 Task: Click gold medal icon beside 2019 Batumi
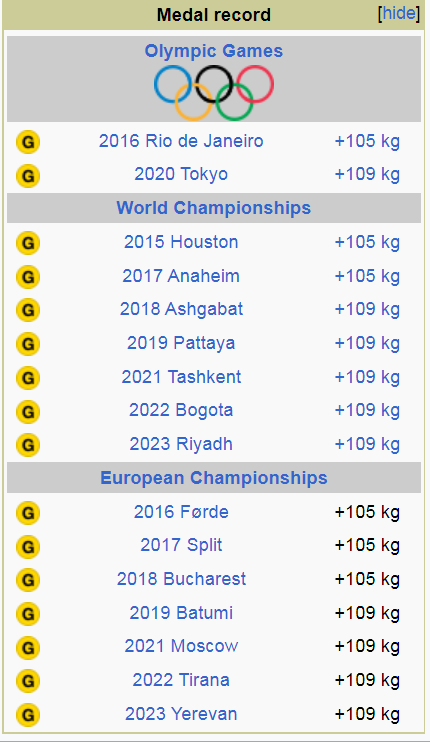28,614
